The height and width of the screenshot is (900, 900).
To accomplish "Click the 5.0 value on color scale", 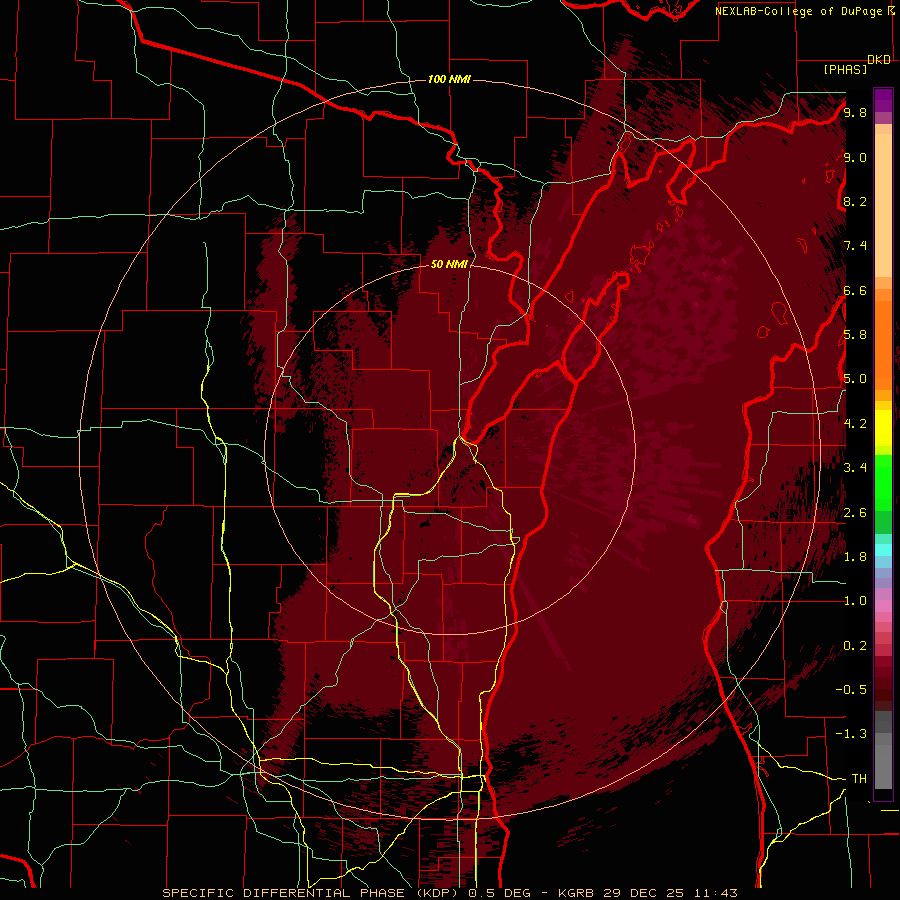I will point(855,379).
